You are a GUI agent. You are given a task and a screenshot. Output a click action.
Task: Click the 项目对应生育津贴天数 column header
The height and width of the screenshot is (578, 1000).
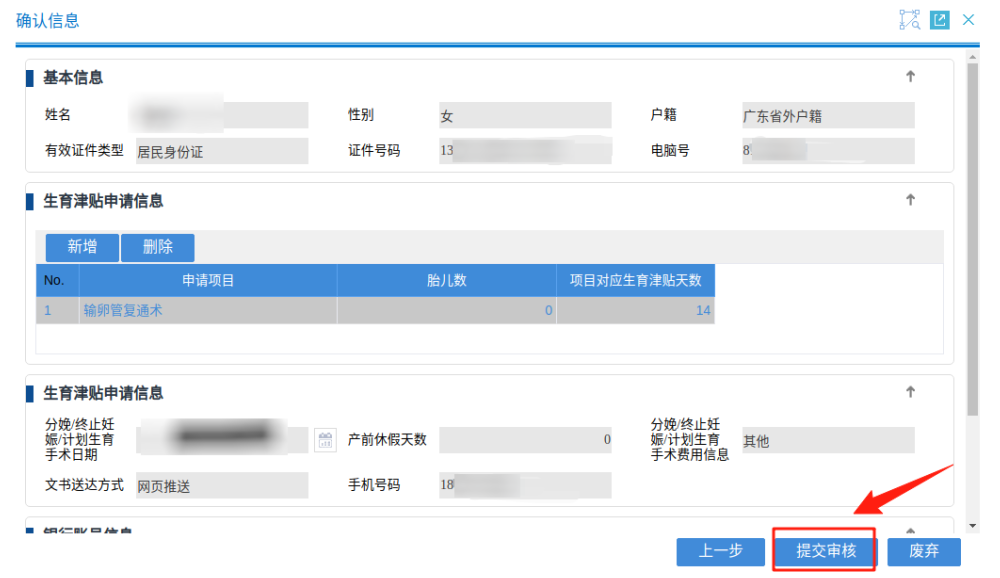pos(635,280)
